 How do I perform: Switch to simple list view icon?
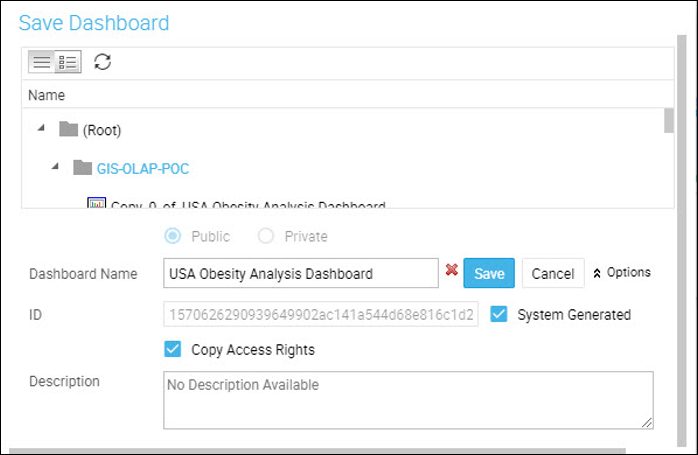(41, 61)
